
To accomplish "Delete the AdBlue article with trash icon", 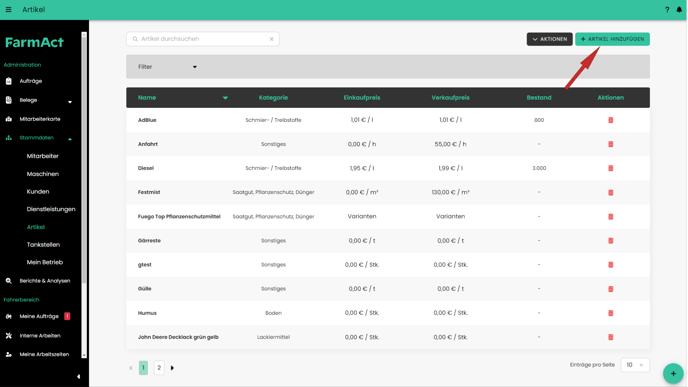I will pos(610,120).
